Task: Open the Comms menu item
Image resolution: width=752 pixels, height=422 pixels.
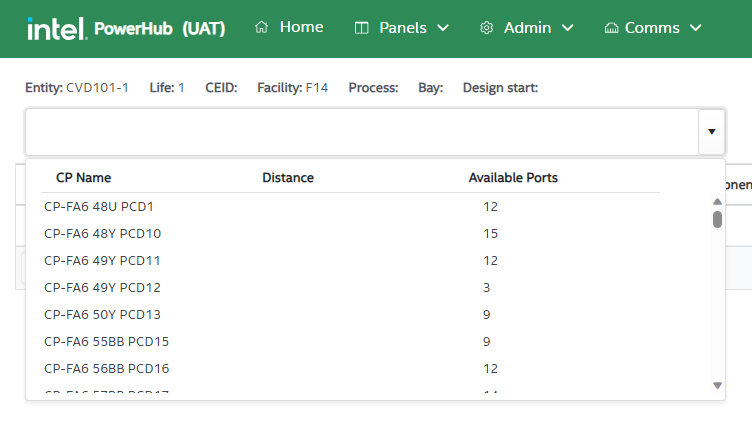Action: point(652,28)
